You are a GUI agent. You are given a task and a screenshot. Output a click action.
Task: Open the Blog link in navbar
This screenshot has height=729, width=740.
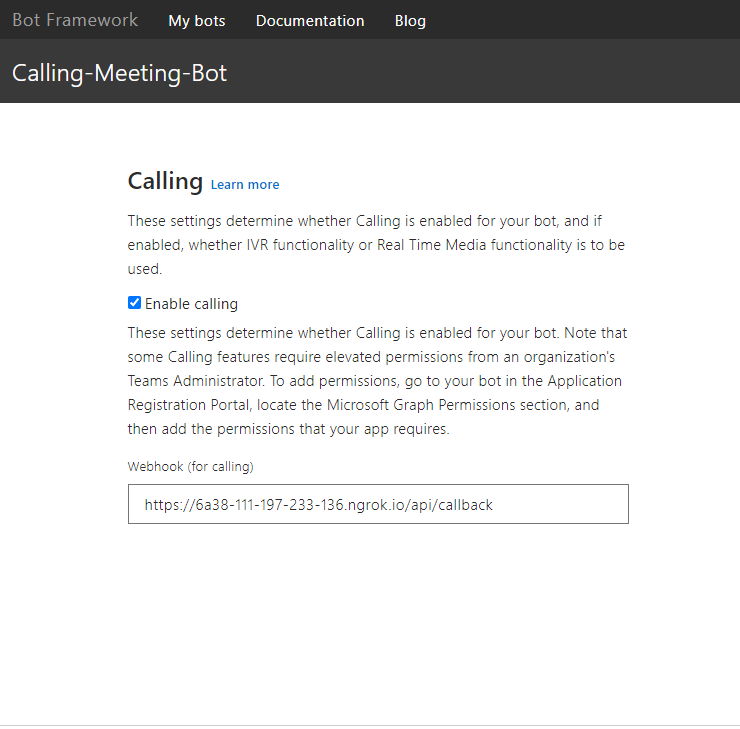coord(410,21)
